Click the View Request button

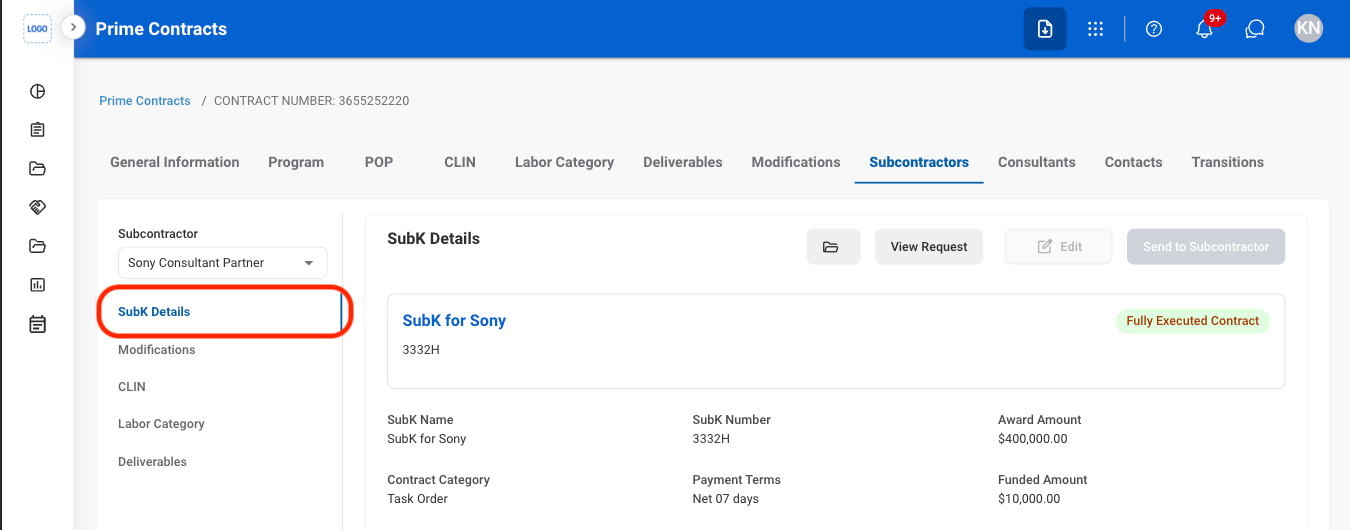point(929,247)
